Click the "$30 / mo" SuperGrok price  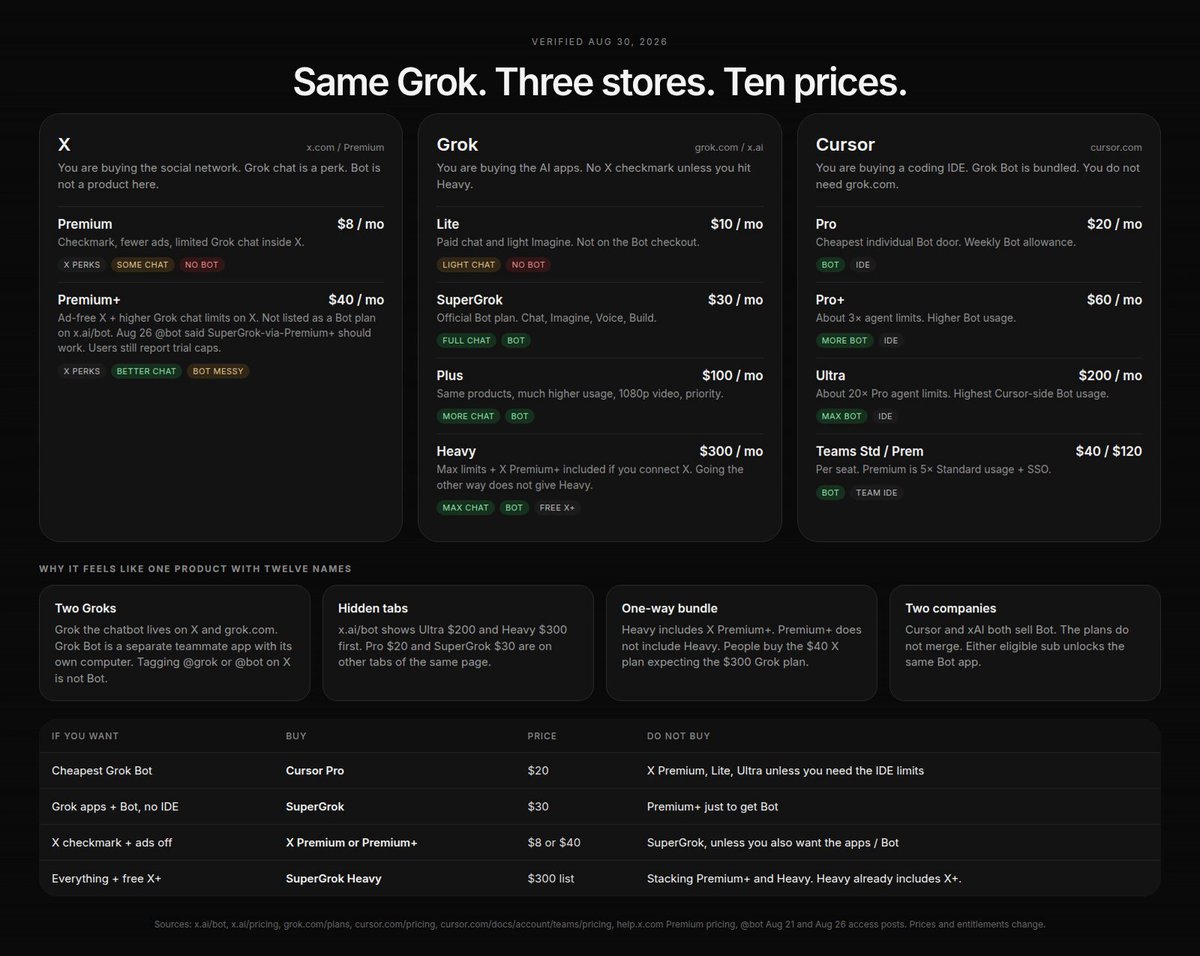click(736, 300)
